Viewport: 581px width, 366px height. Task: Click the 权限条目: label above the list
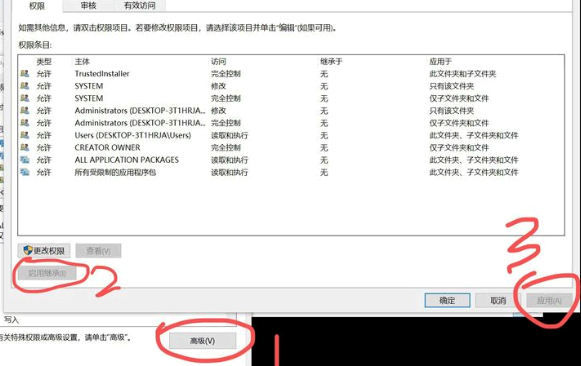point(35,45)
